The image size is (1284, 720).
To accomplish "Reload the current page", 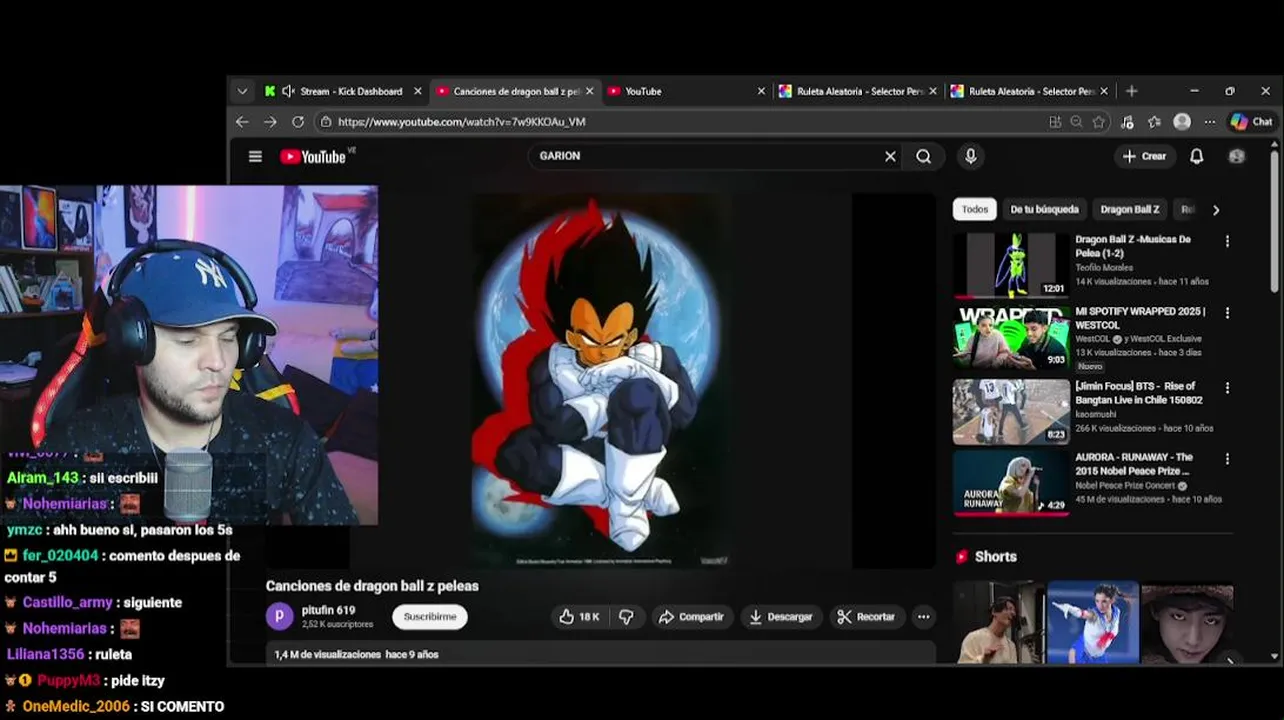I will pos(298,122).
